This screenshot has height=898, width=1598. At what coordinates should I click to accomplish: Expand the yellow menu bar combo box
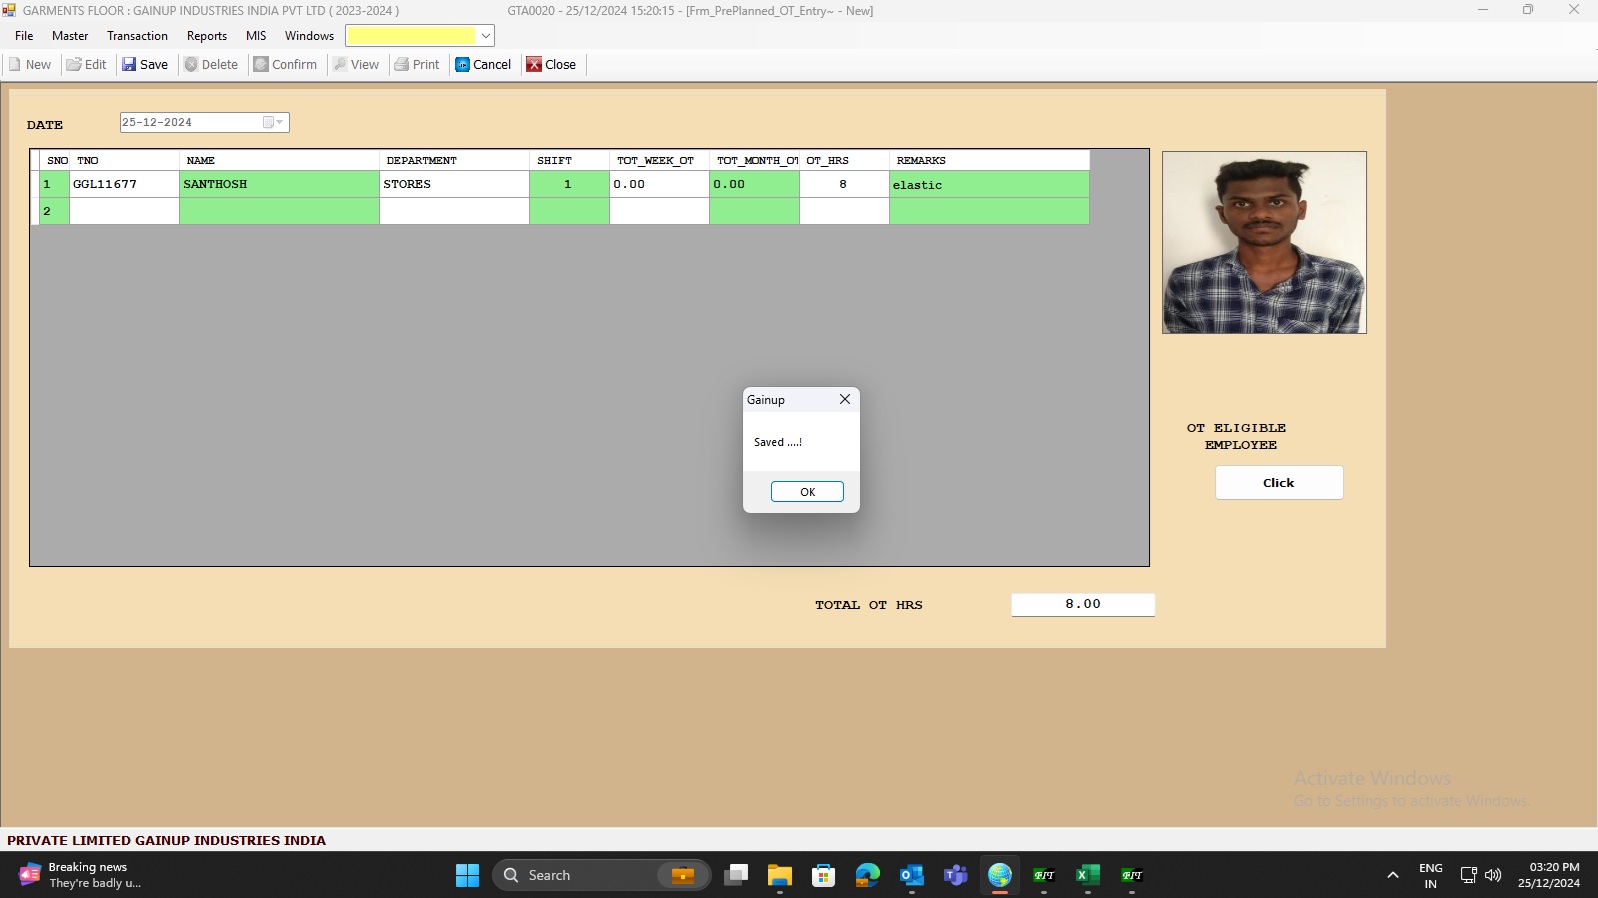point(485,36)
